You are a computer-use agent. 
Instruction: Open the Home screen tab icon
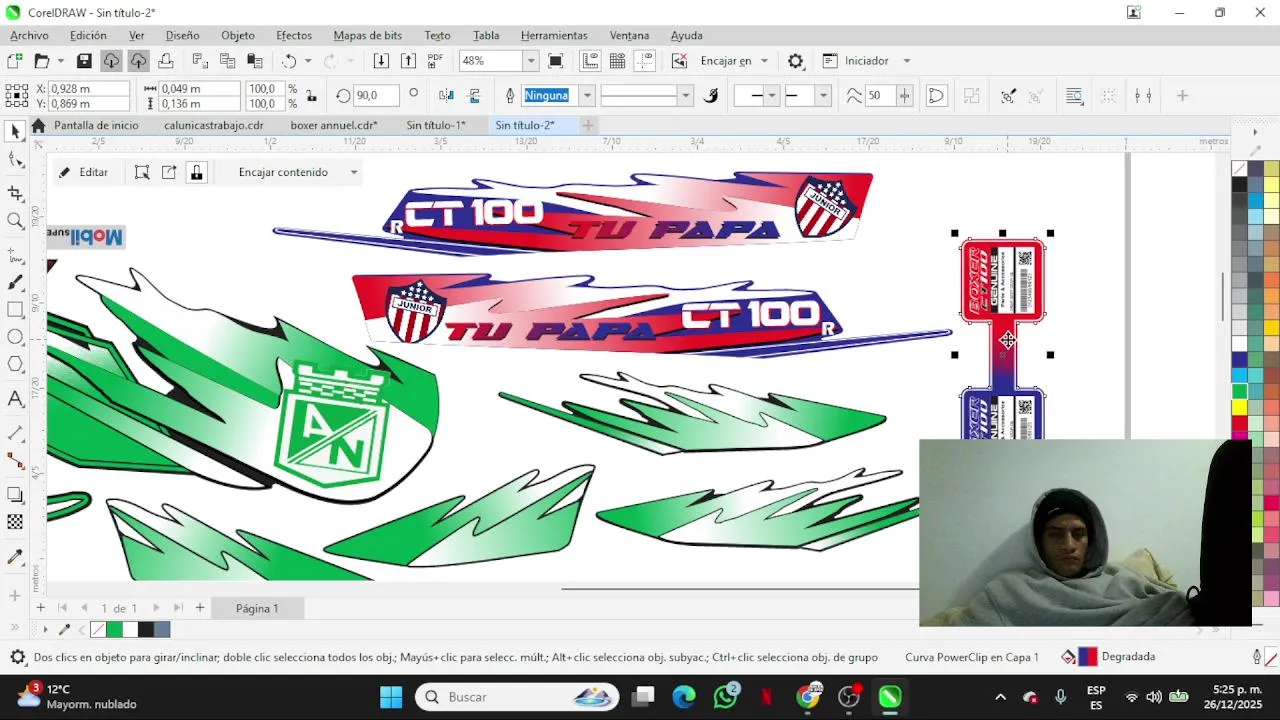coord(38,125)
